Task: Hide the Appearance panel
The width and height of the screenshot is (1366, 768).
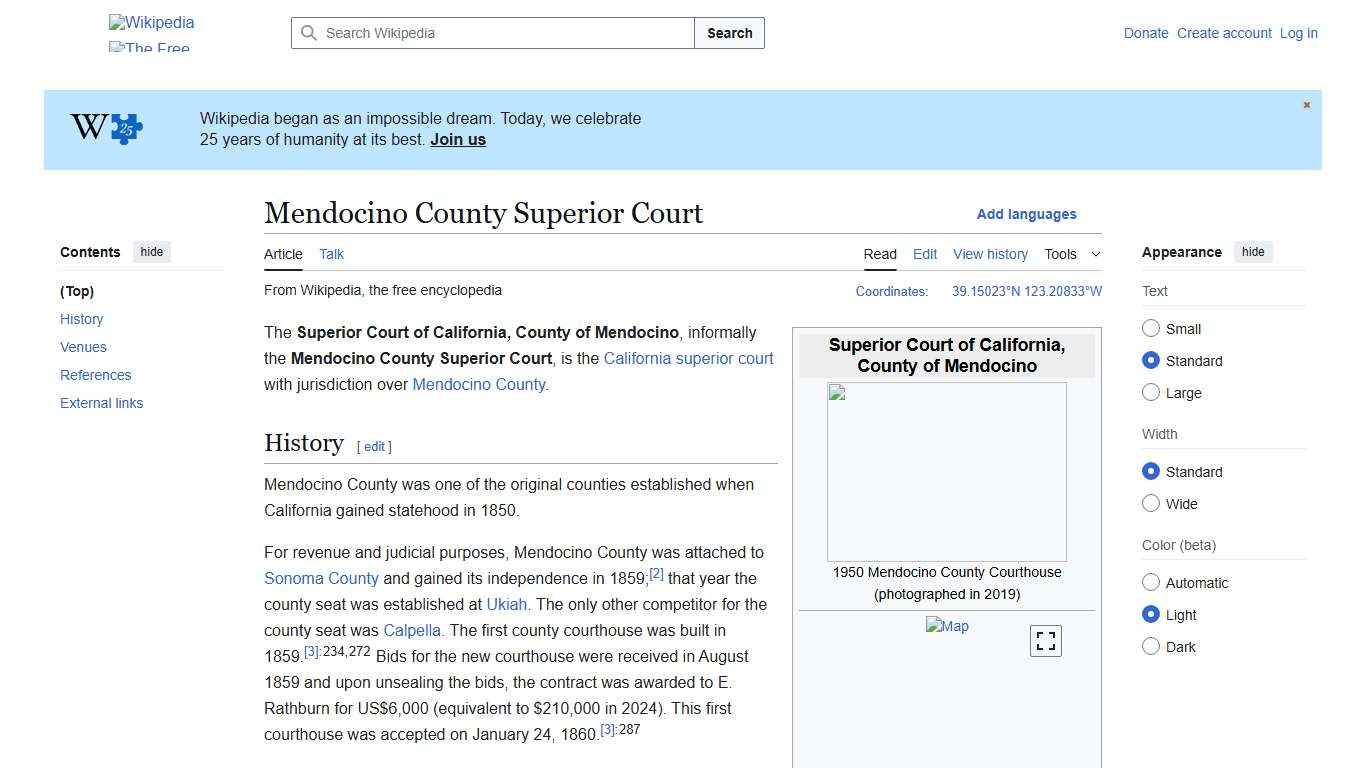Action: point(1253,251)
